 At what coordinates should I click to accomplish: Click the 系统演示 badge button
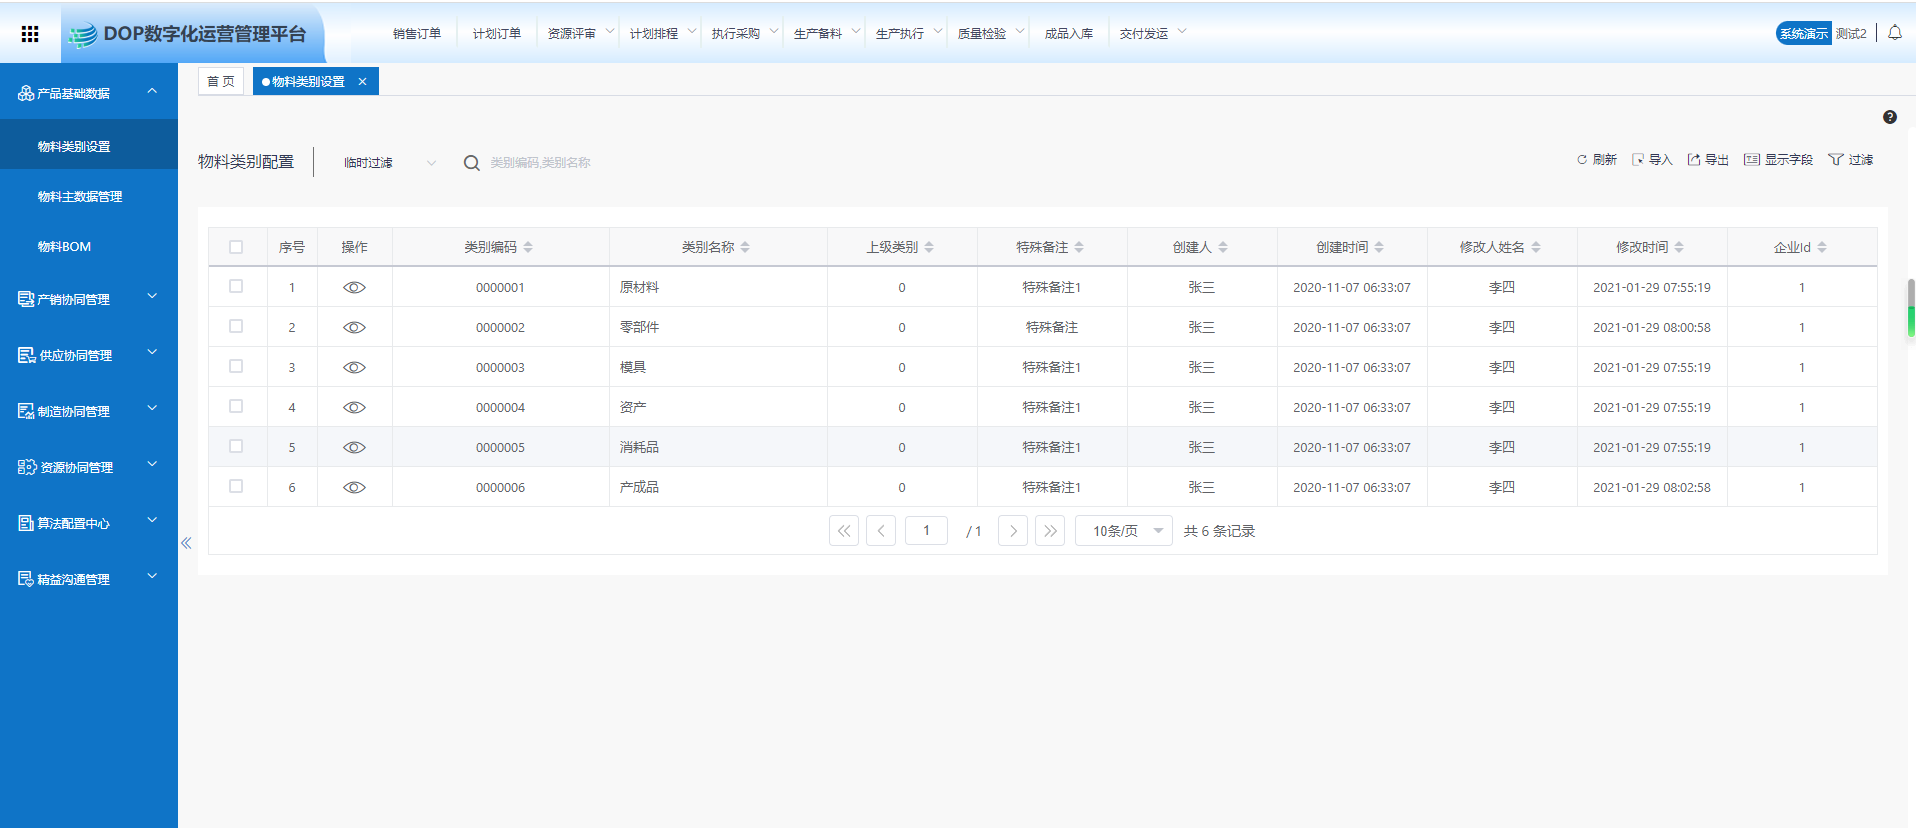(x=1803, y=33)
